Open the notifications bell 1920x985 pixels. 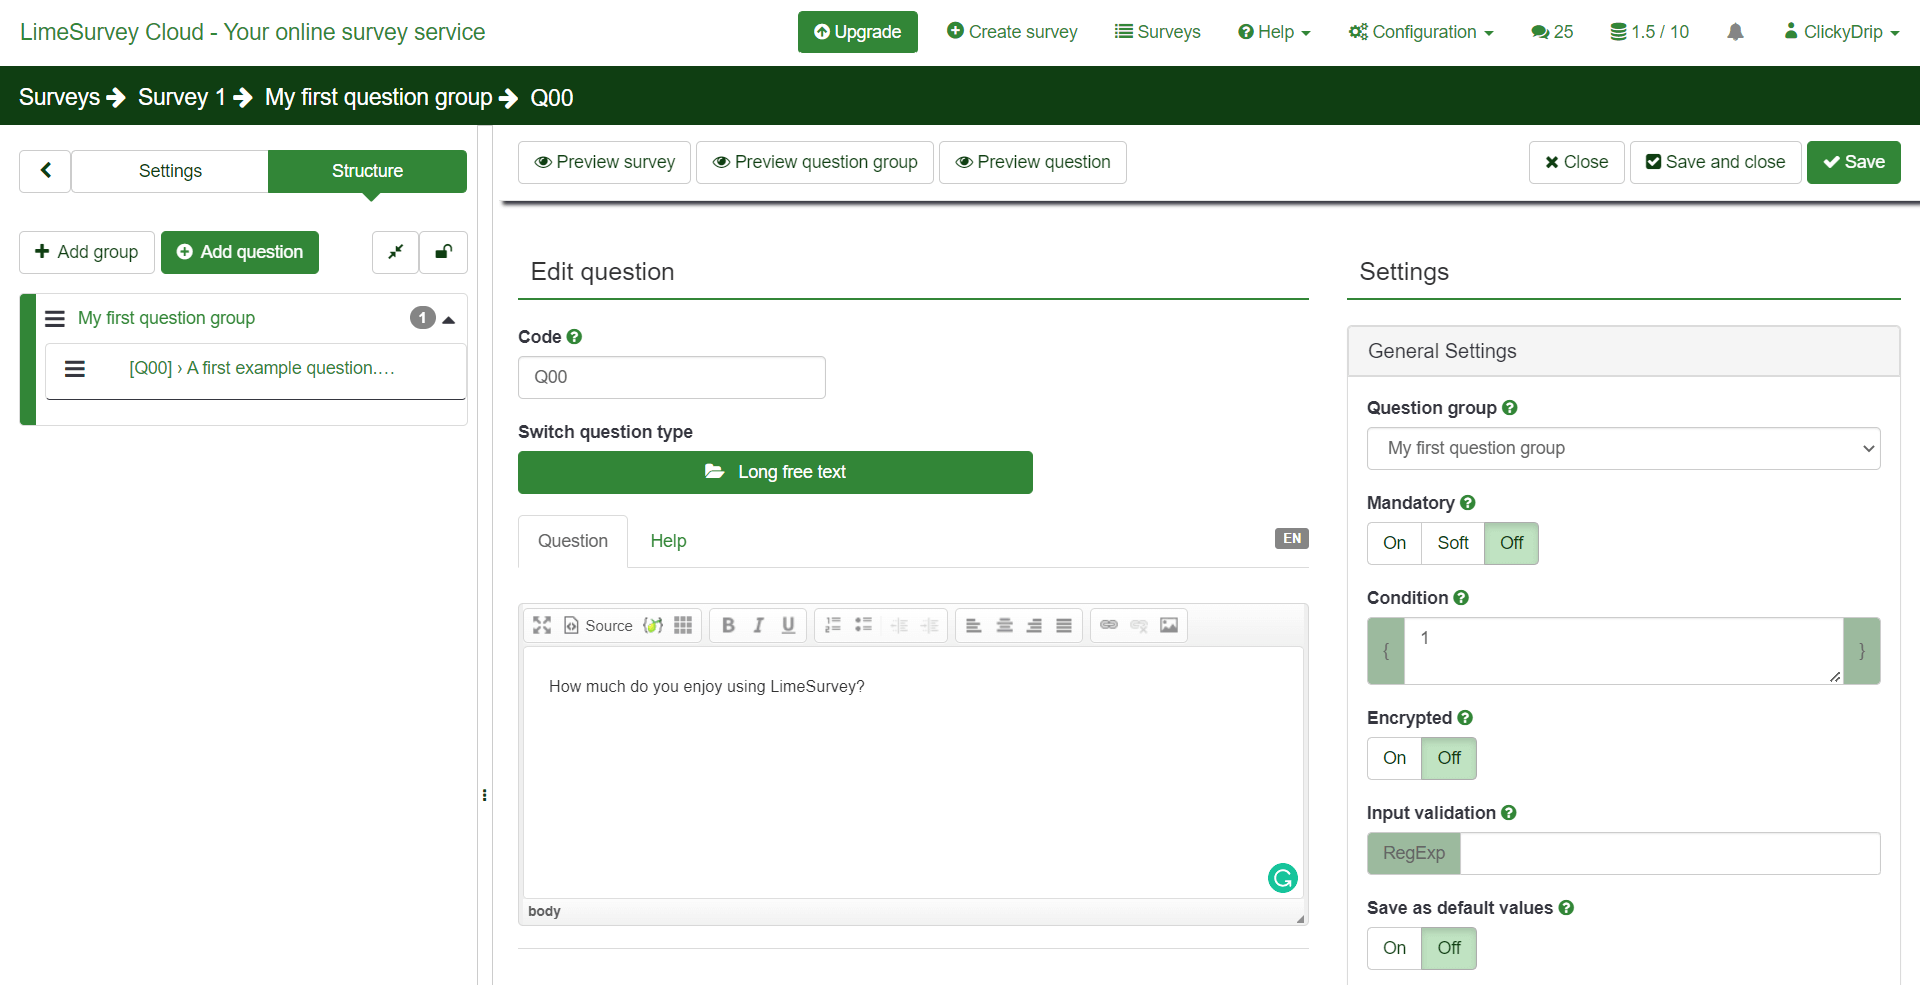click(x=1735, y=32)
